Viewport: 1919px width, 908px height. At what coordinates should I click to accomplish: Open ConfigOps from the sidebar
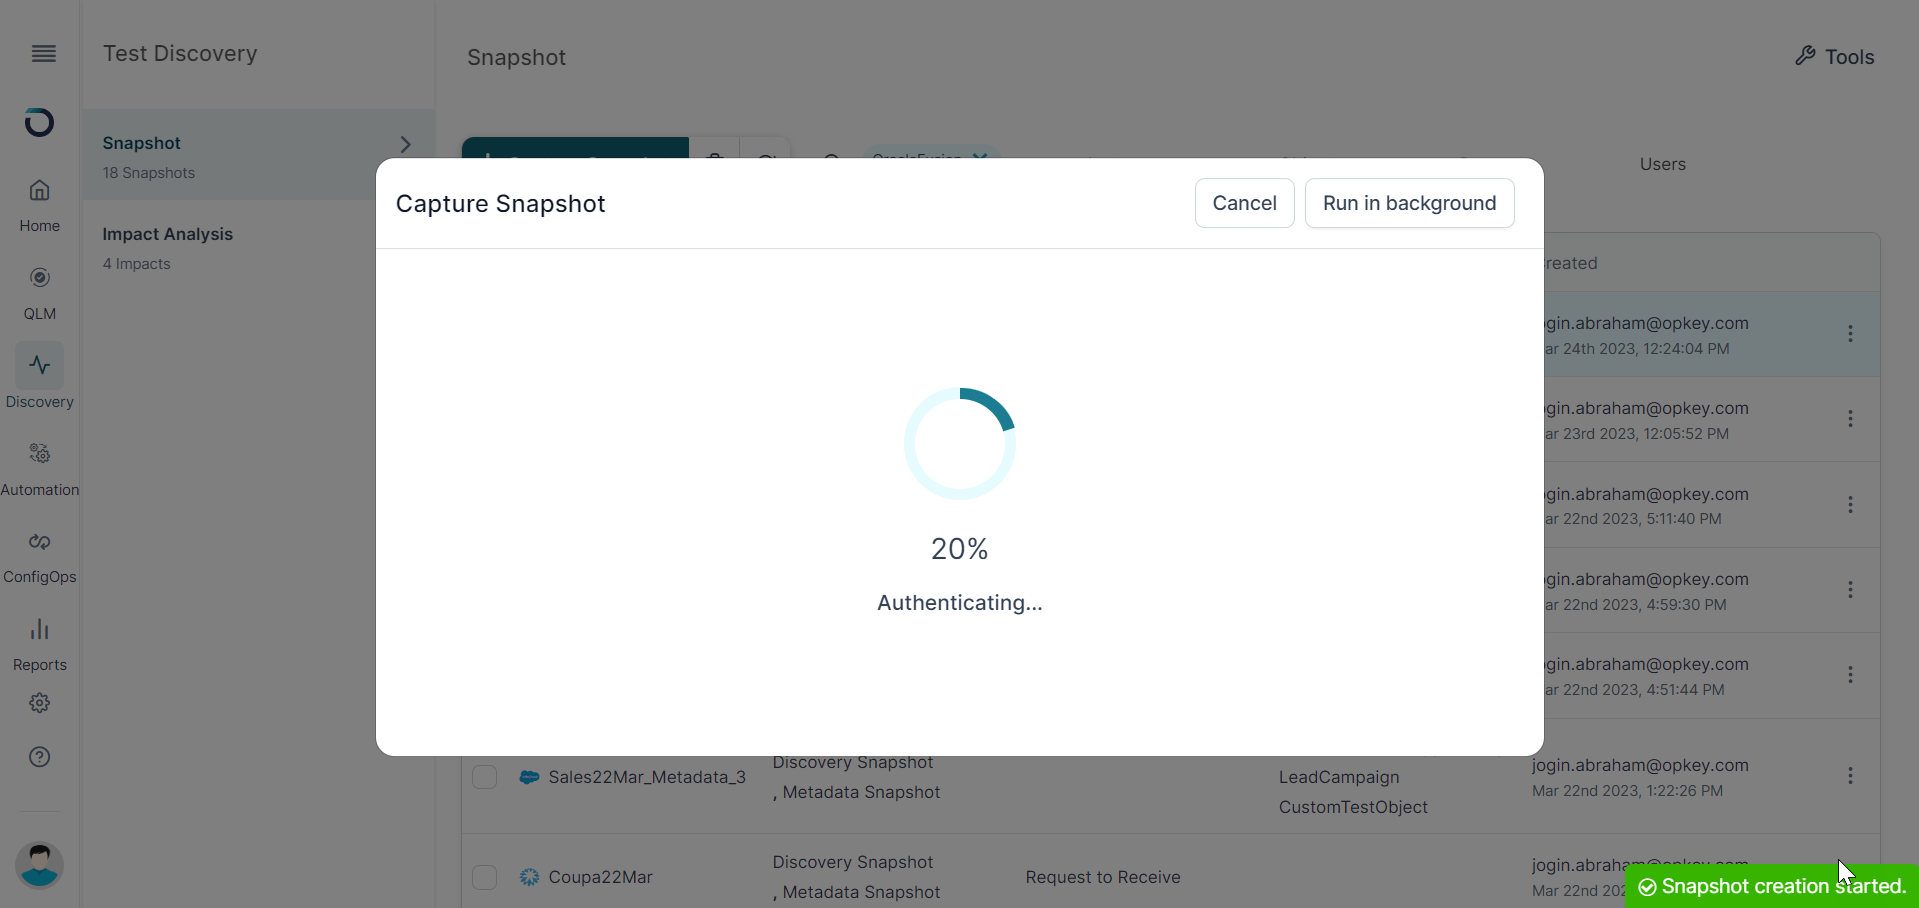39,542
